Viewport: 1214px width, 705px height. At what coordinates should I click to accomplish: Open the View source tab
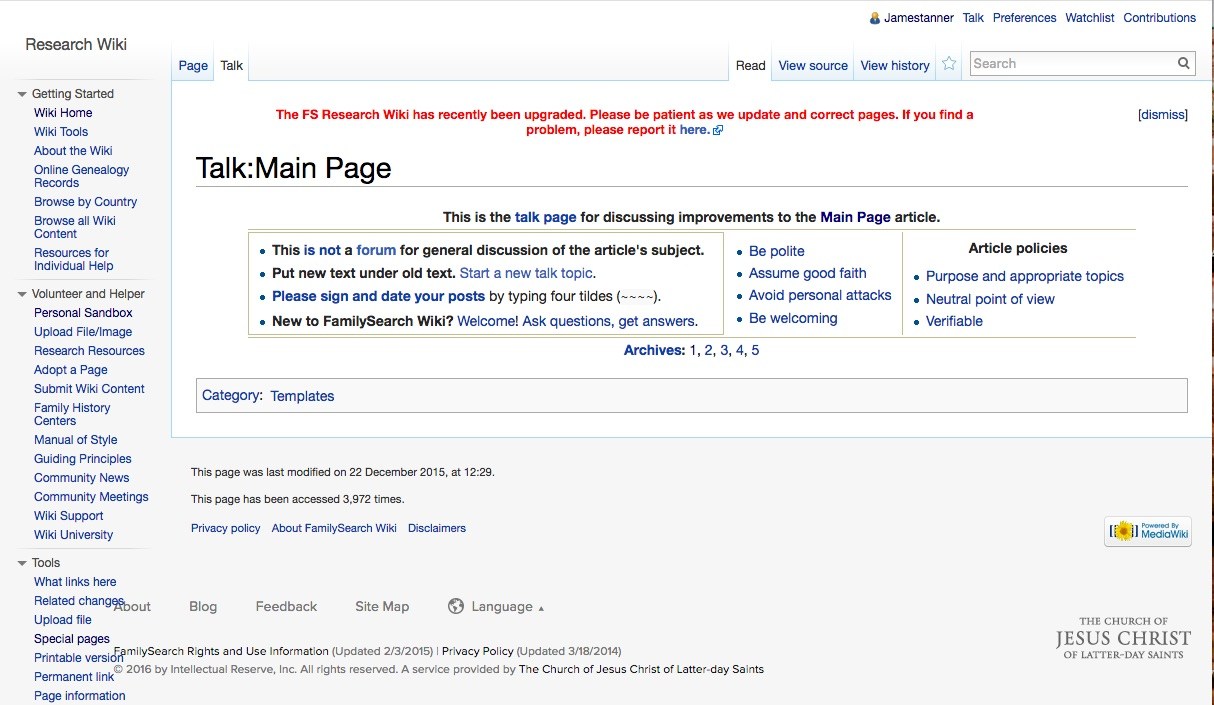click(813, 65)
